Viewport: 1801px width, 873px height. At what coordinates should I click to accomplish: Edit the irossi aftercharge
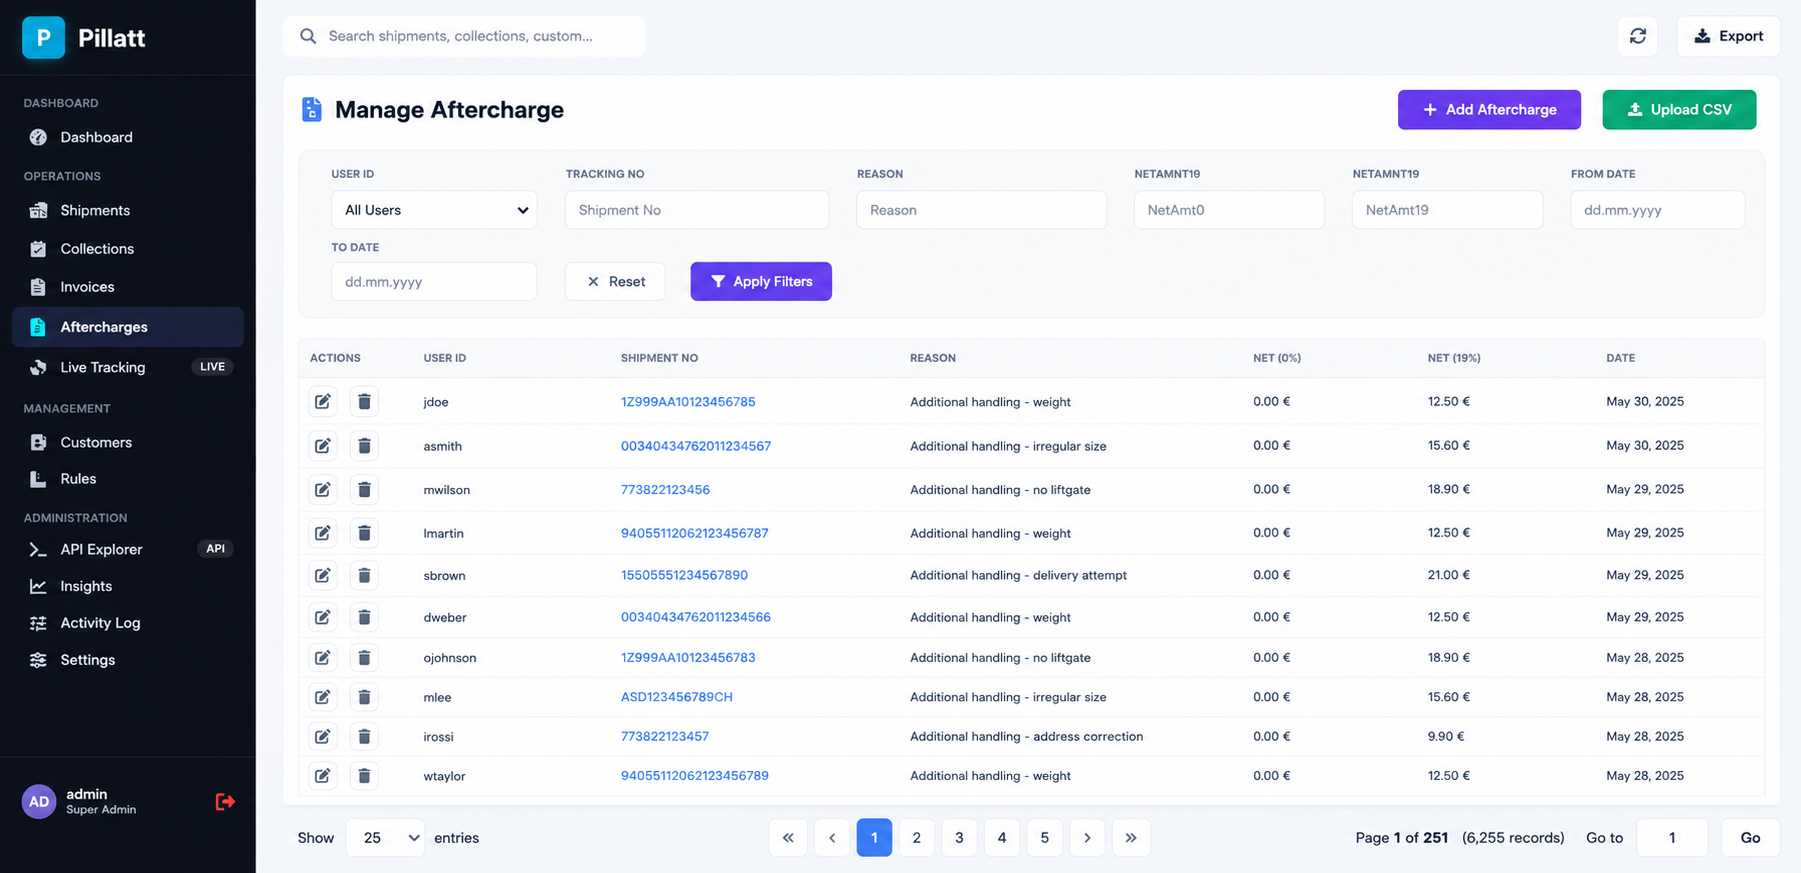pos(322,736)
